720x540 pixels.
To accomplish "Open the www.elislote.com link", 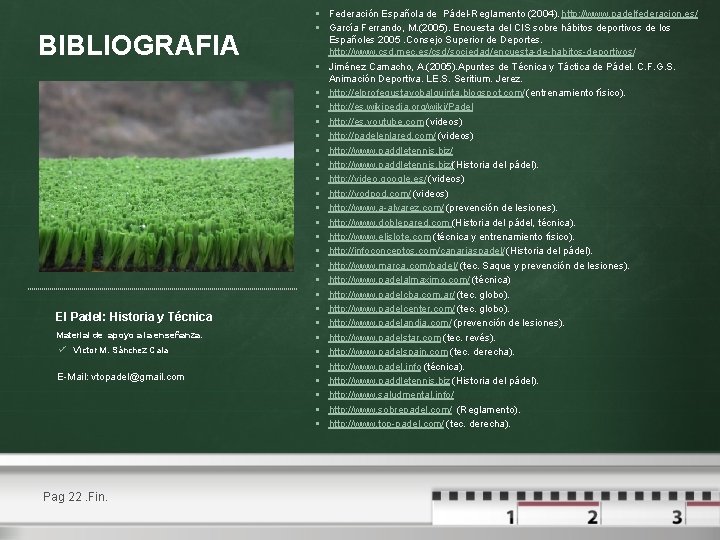I will coord(380,237).
